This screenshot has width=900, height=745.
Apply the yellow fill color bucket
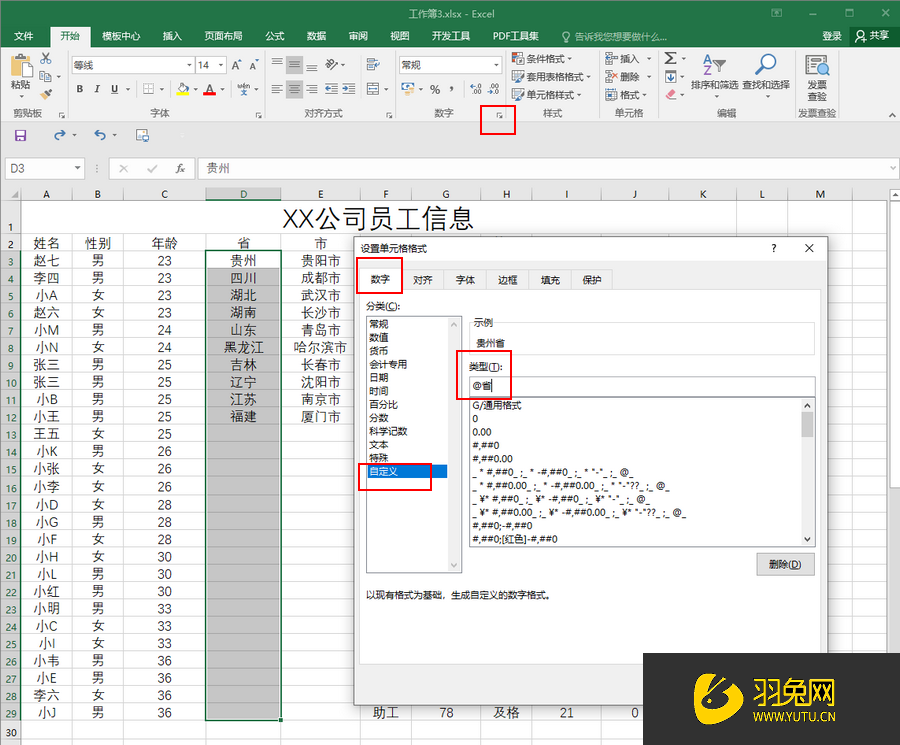pos(183,89)
